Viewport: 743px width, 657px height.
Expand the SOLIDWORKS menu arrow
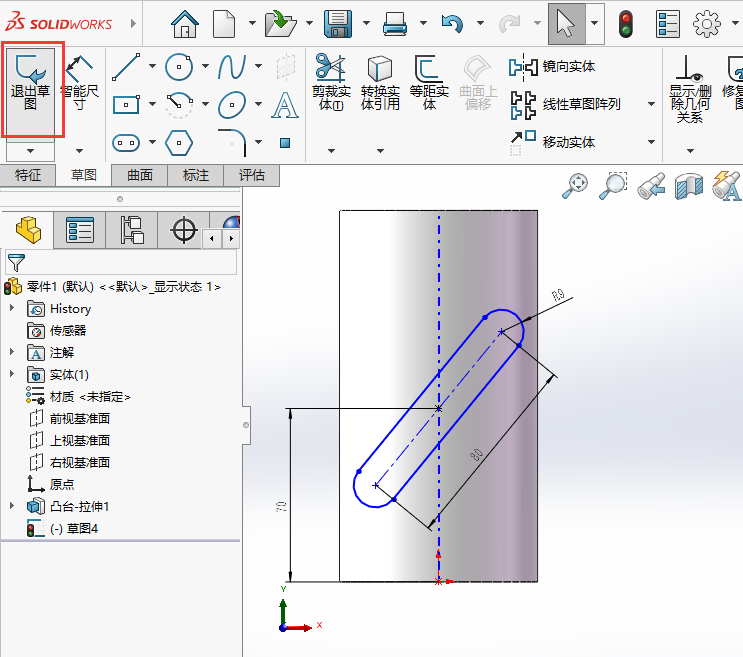click(x=133, y=23)
